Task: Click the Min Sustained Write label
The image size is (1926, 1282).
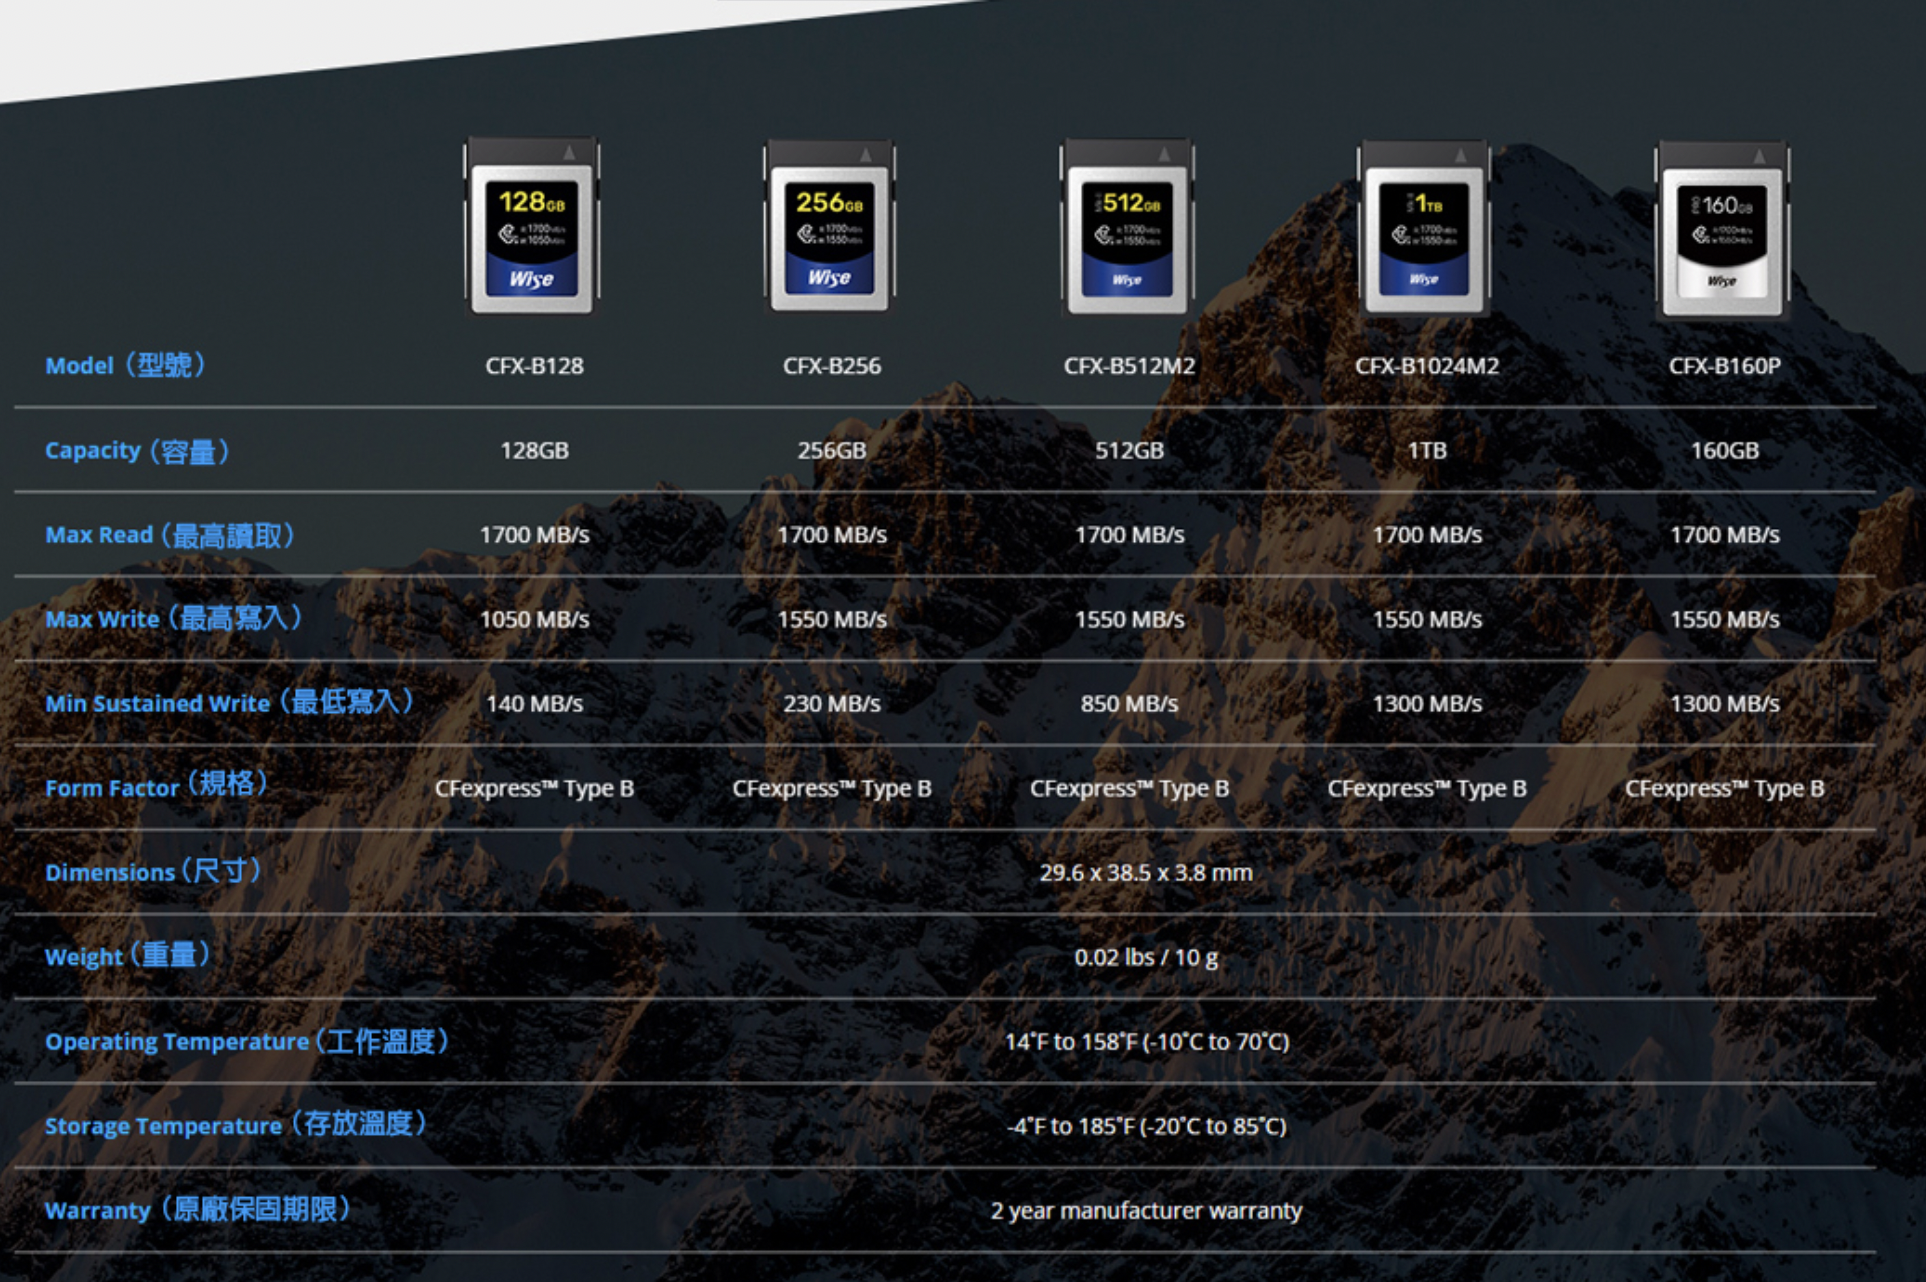Action: click(229, 703)
